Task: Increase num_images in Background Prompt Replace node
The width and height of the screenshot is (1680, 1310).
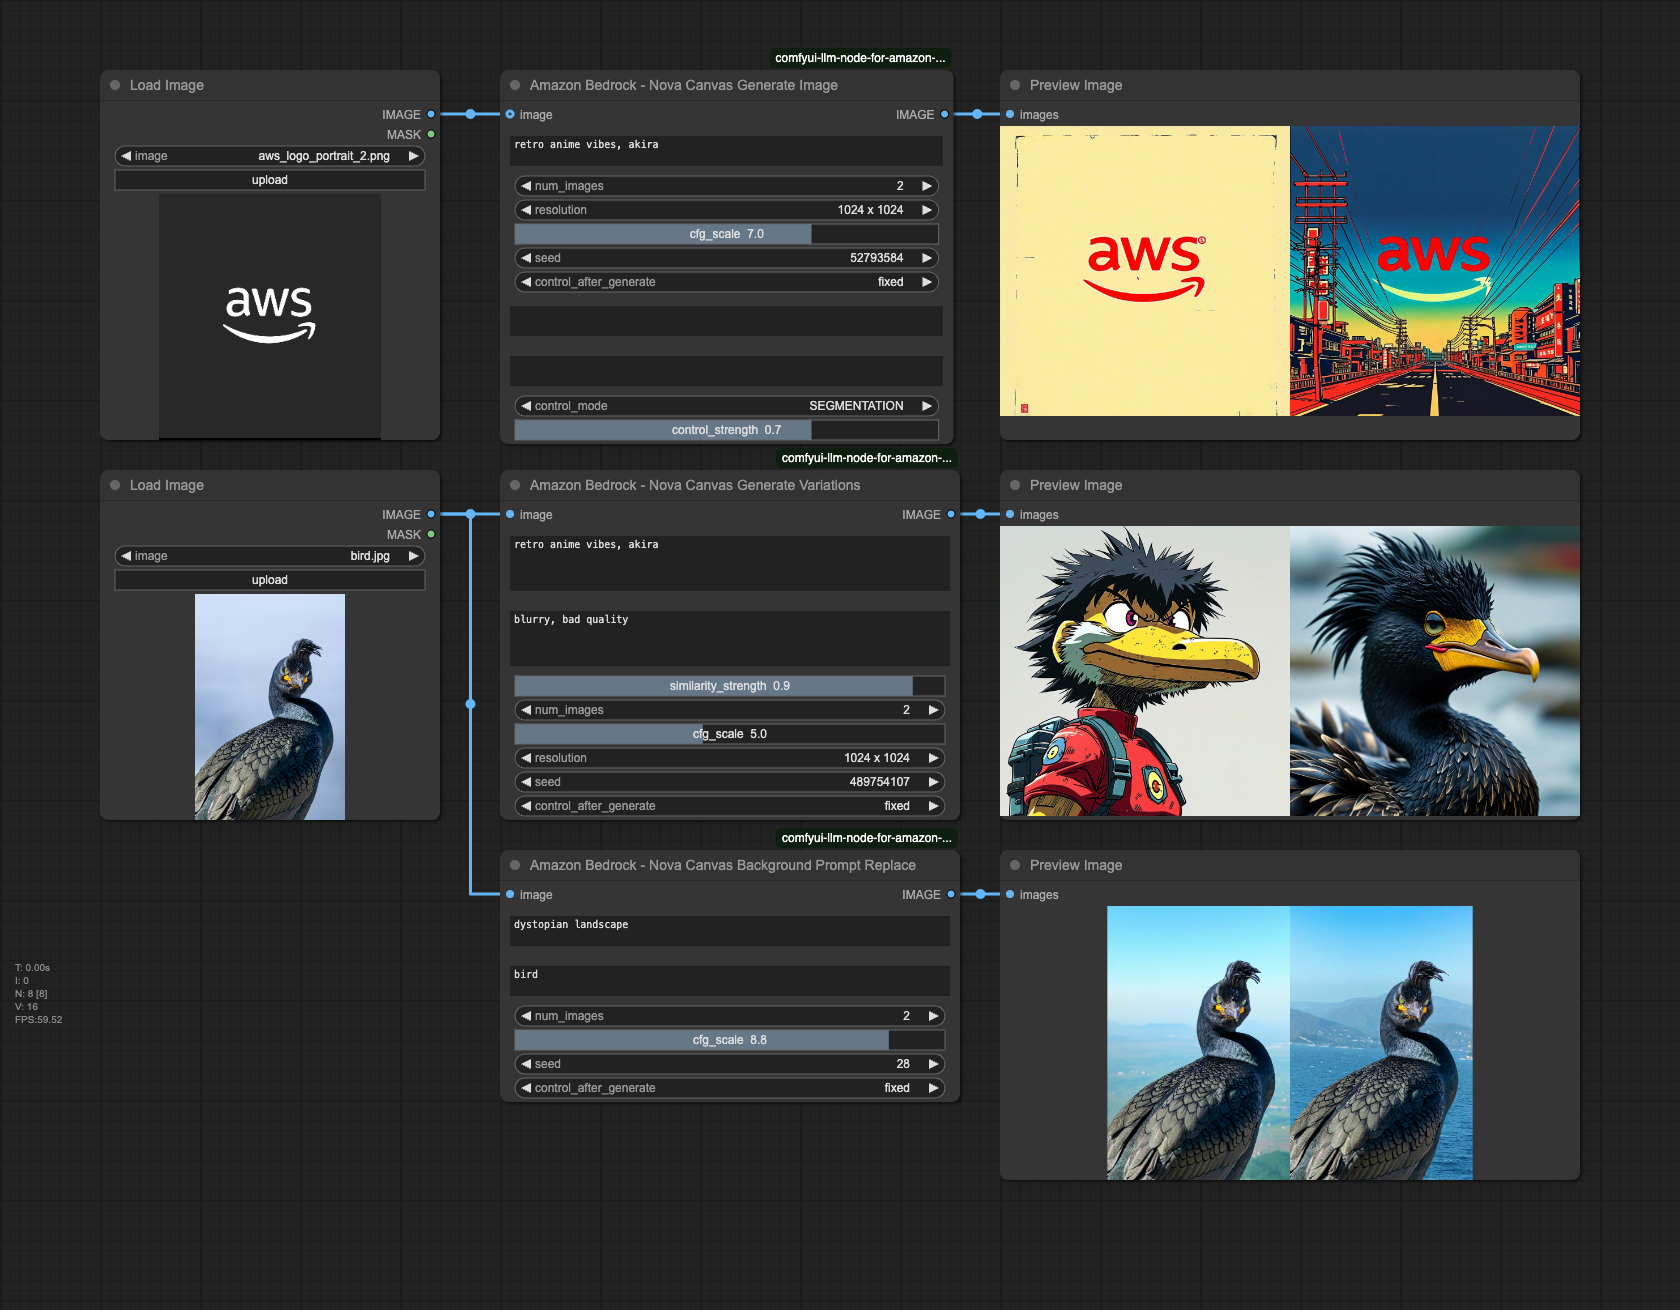Action: [933, 1016]
